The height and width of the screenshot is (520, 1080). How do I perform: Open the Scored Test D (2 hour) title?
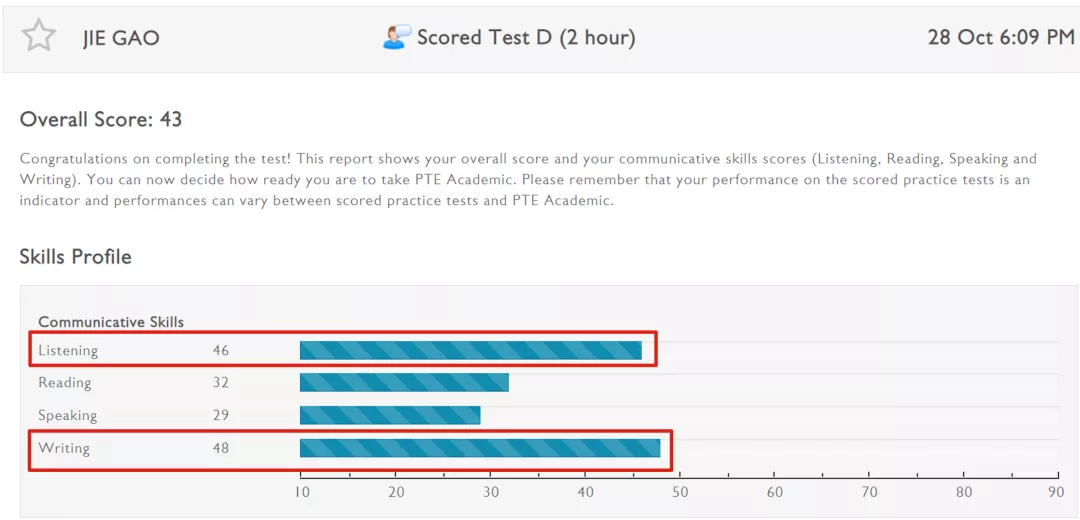coord(526,37)
